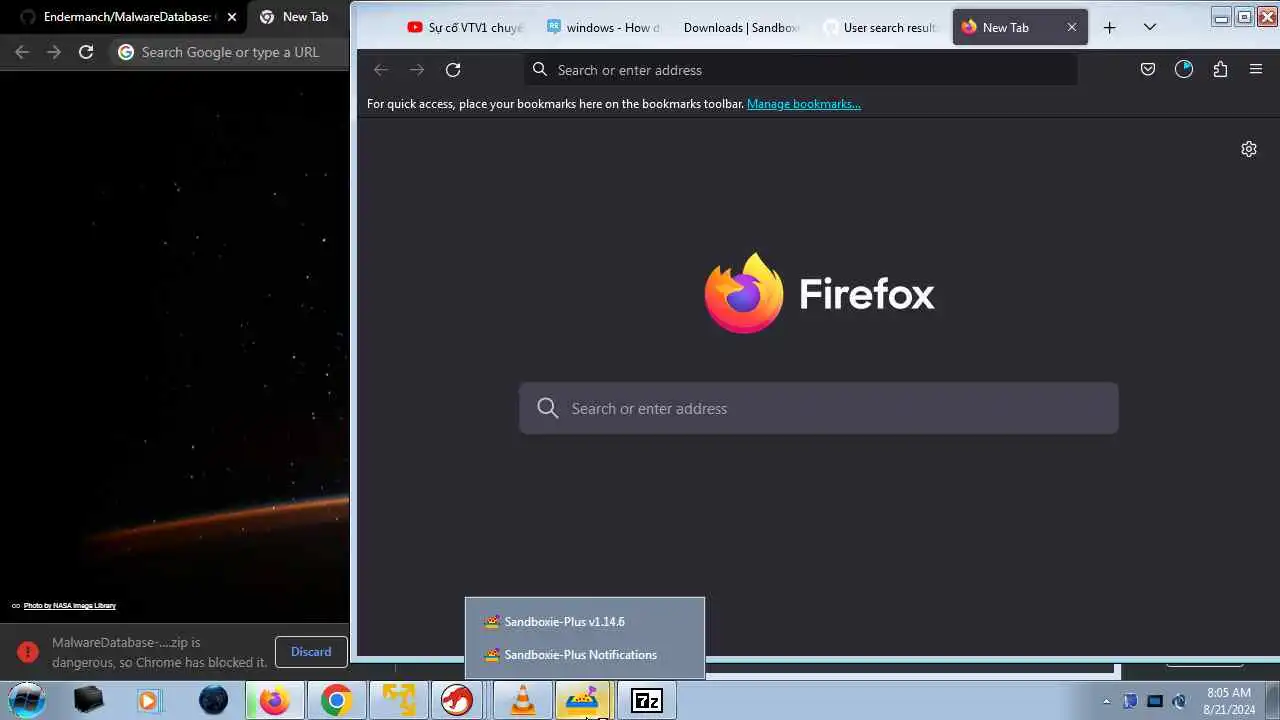Click Chrome forward arrow button
Image resolution: width=1280 pixels, height=720 pixels.
coord(54,52)
